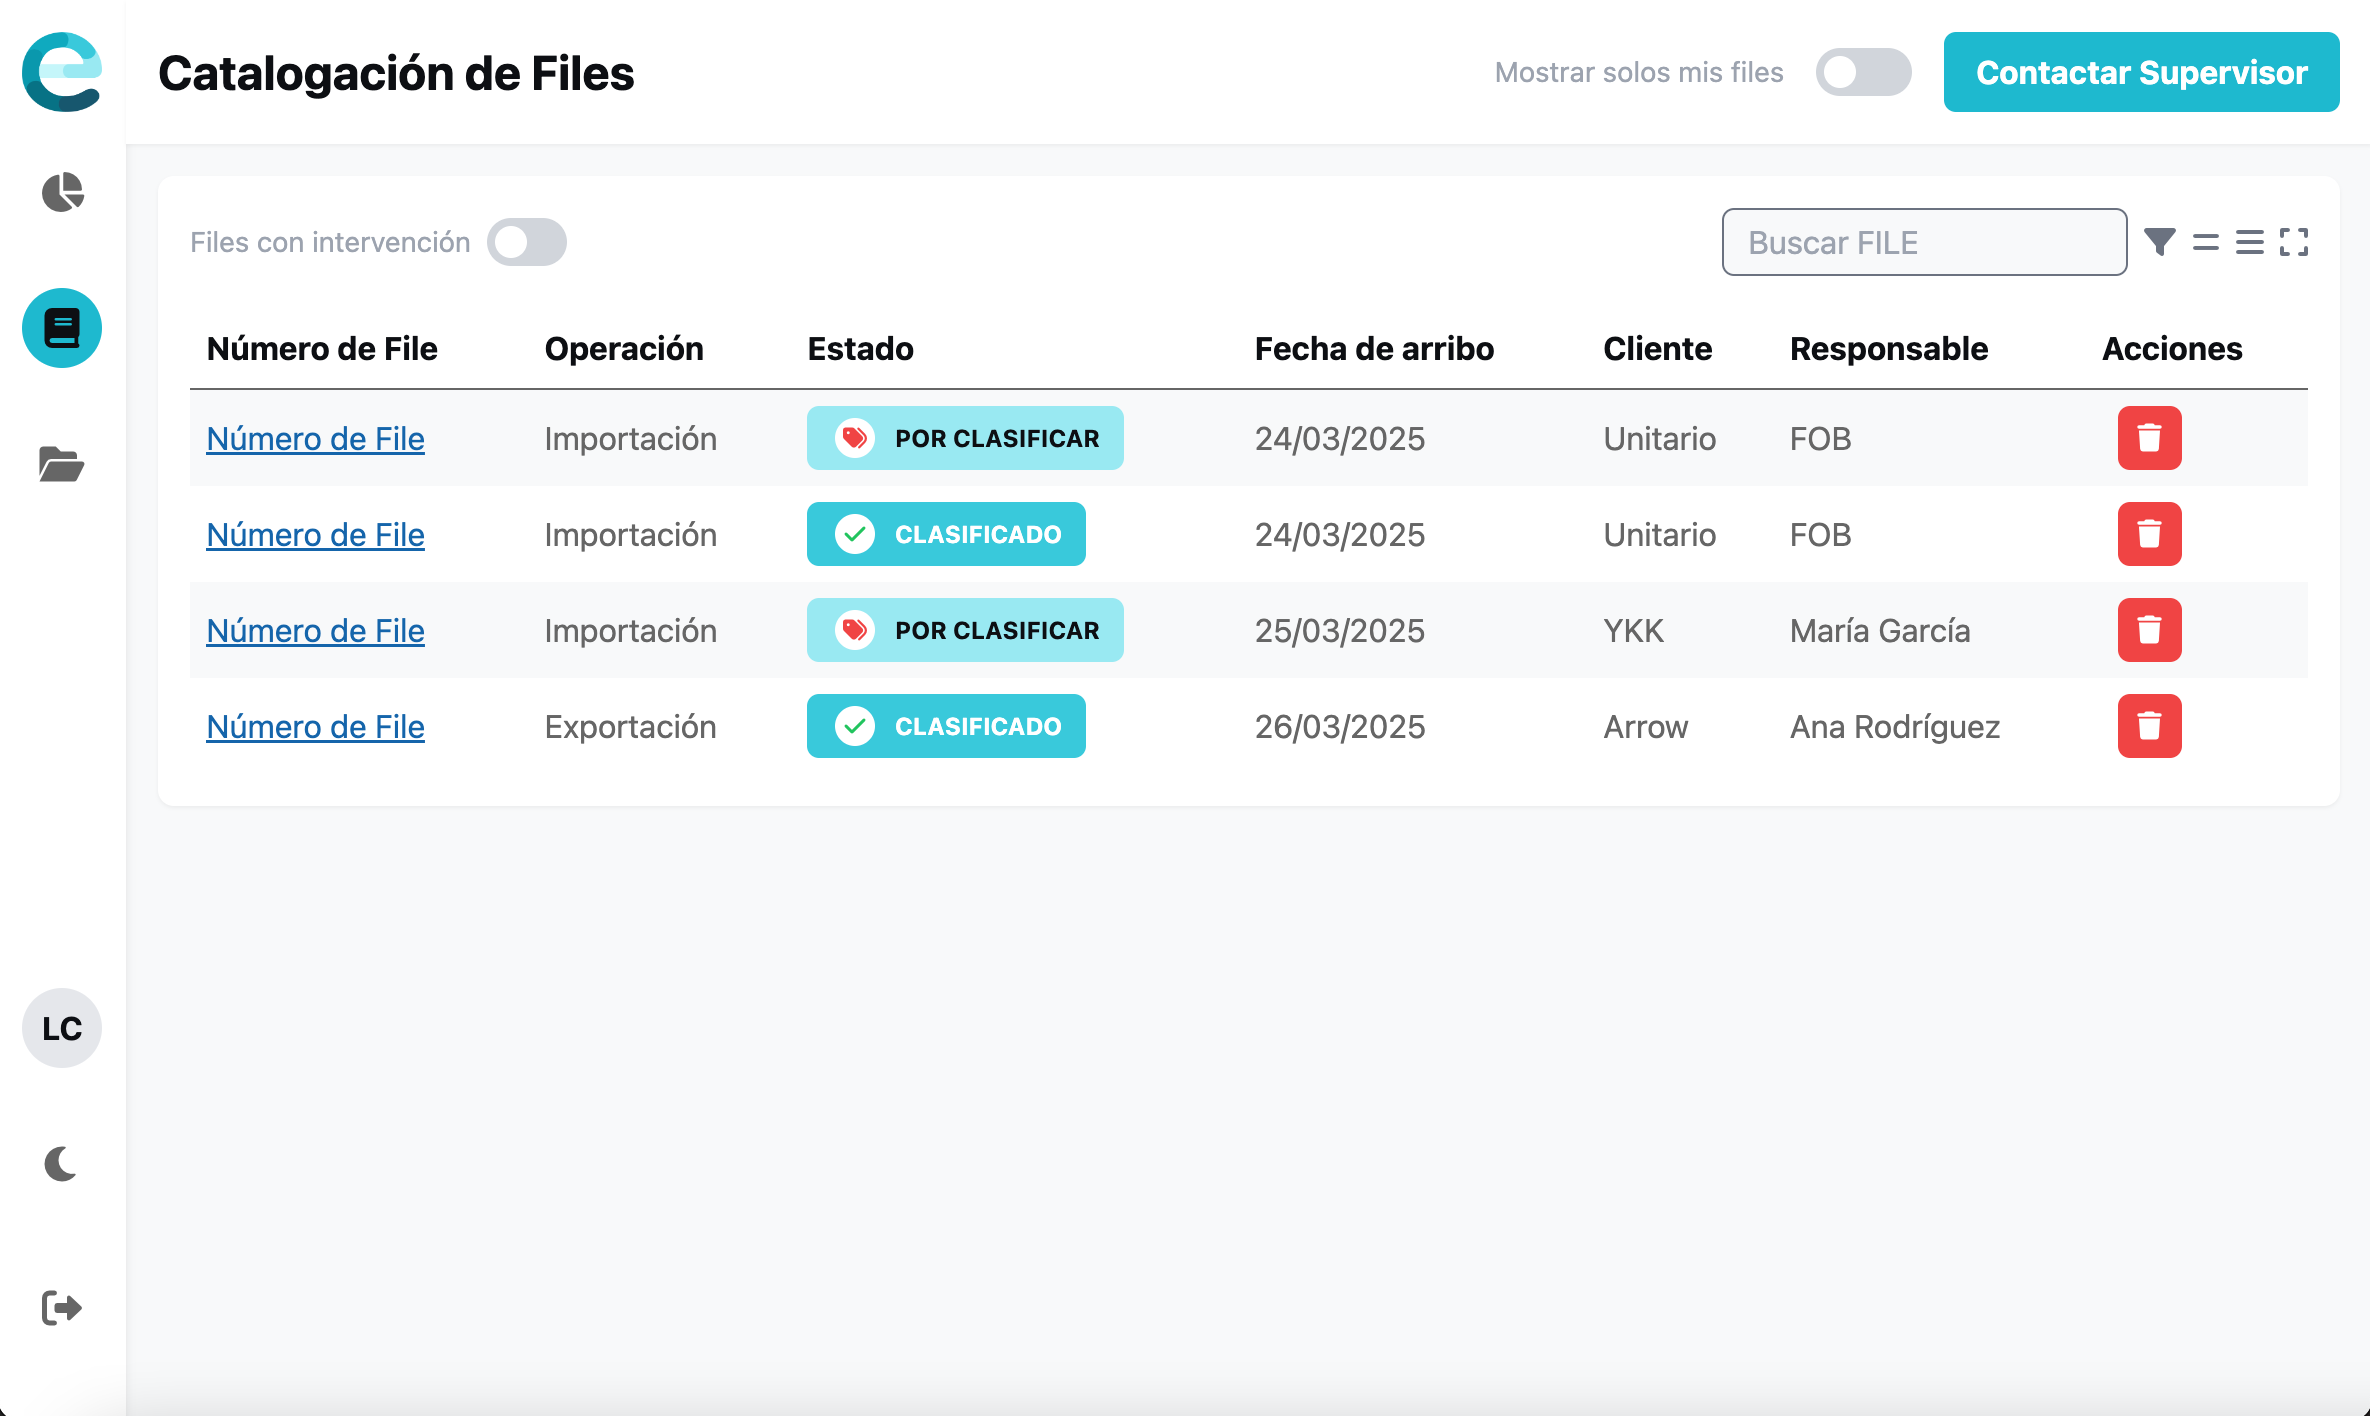Screen dimensions: 2370x1416
Task: Enter fullscreen table view icon
Action: pyautogui.click(x=2294, y=242)
